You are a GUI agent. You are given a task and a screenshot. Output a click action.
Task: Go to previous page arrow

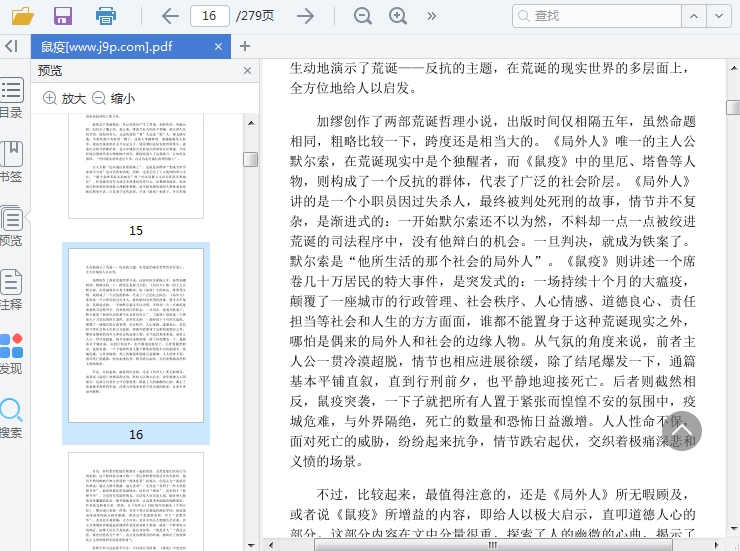(170, 16)
